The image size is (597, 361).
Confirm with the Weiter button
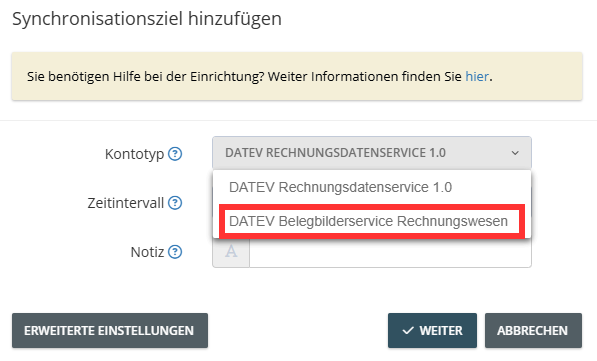pyautogui.click(x=432, y=331)
